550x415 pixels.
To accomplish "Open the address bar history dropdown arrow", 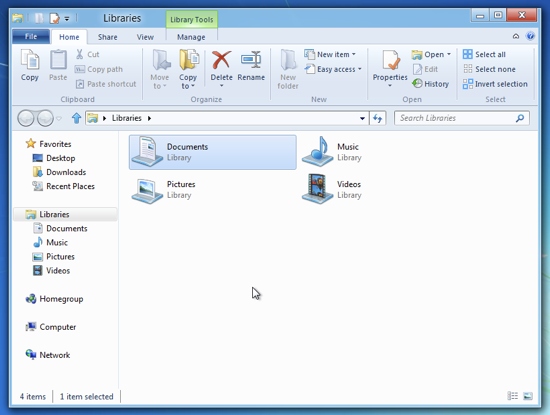I will tap(362, 119).
